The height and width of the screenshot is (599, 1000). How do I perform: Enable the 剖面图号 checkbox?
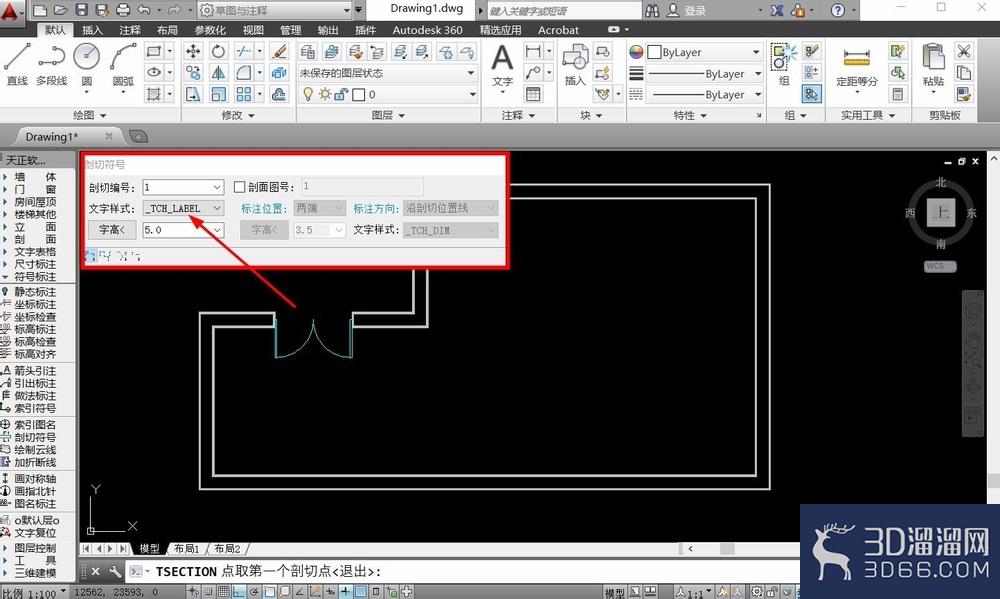[240, 187]
